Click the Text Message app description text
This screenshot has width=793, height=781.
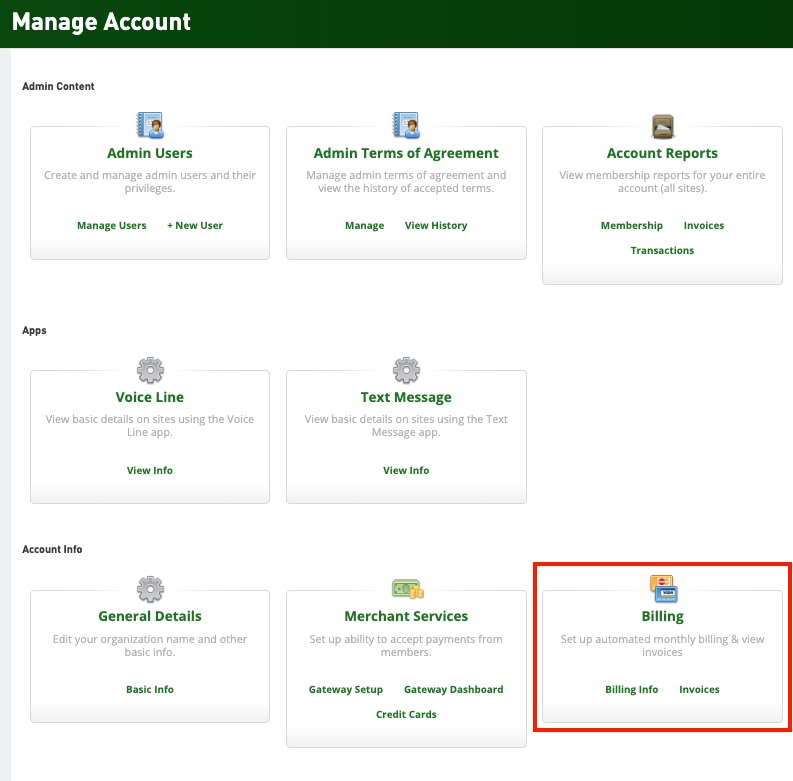[x=406, y=426]
